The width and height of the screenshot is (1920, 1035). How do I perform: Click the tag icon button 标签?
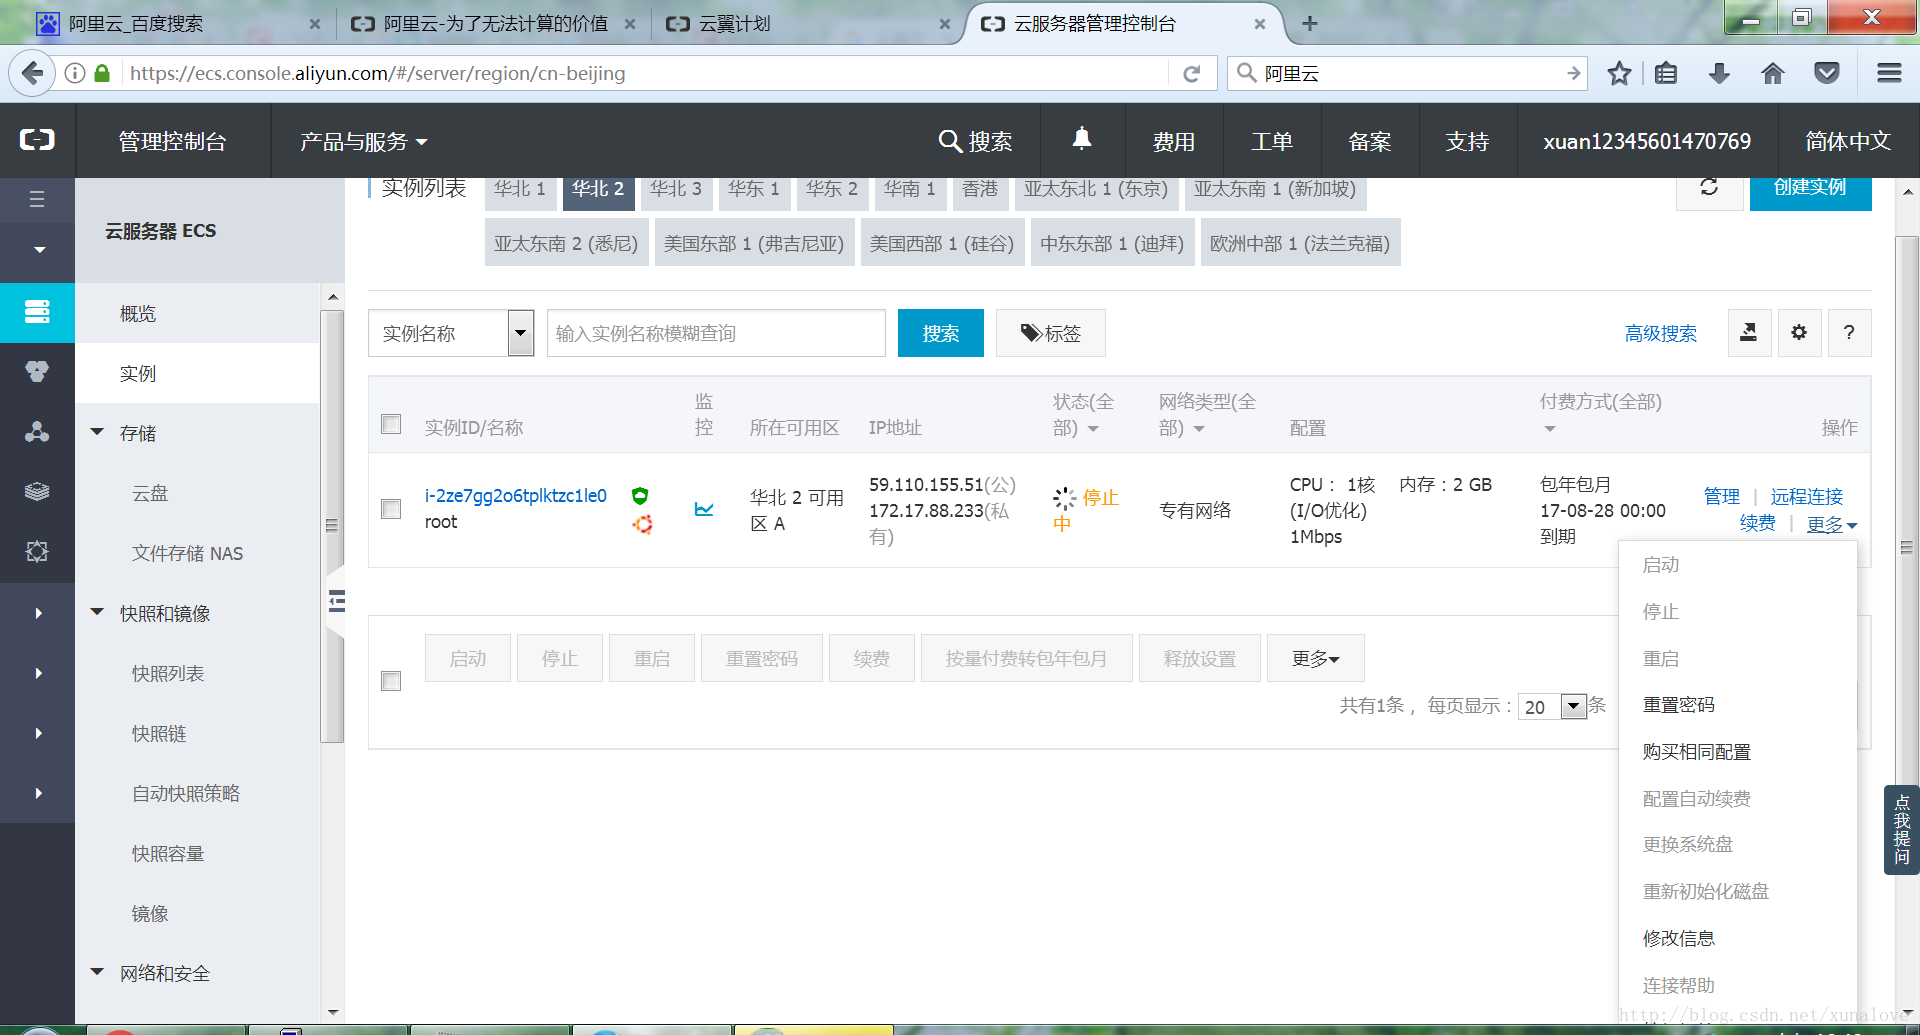[1050, 333]
